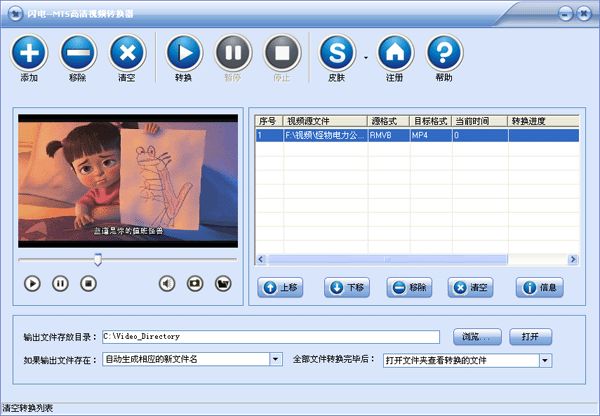600x416 pixels.
Task: Click the video preview seek slider handle
Action: pyautogui.click(x=97, y=259)
